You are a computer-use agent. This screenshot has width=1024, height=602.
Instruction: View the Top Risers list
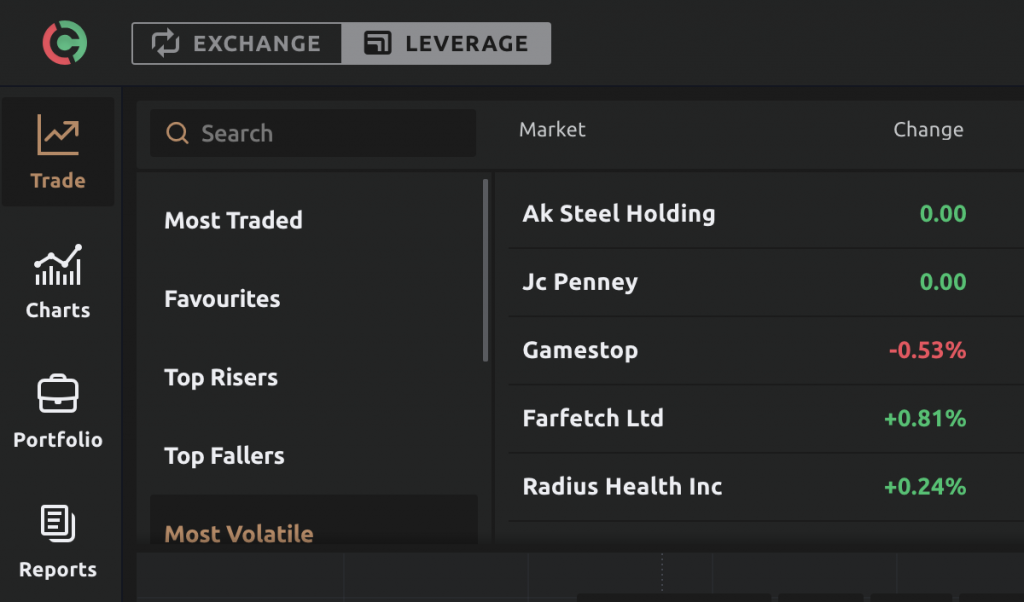pyautogui.click(x=220, y=378)
